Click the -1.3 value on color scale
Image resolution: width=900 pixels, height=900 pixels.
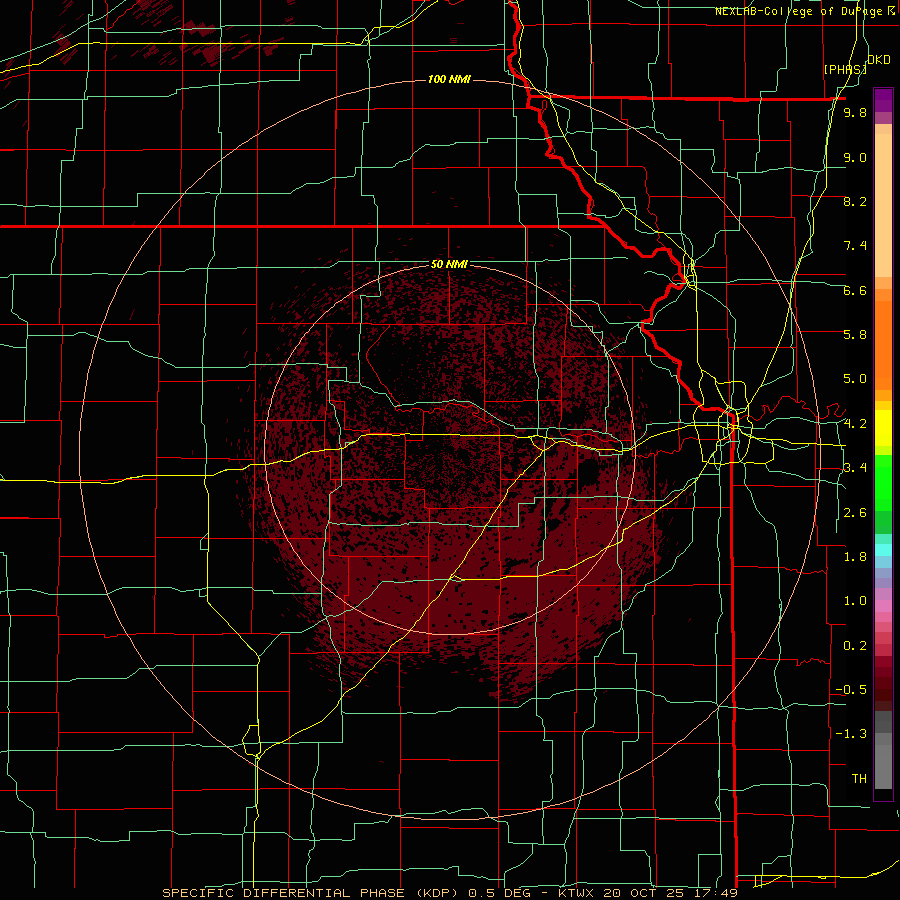[851, 734]
